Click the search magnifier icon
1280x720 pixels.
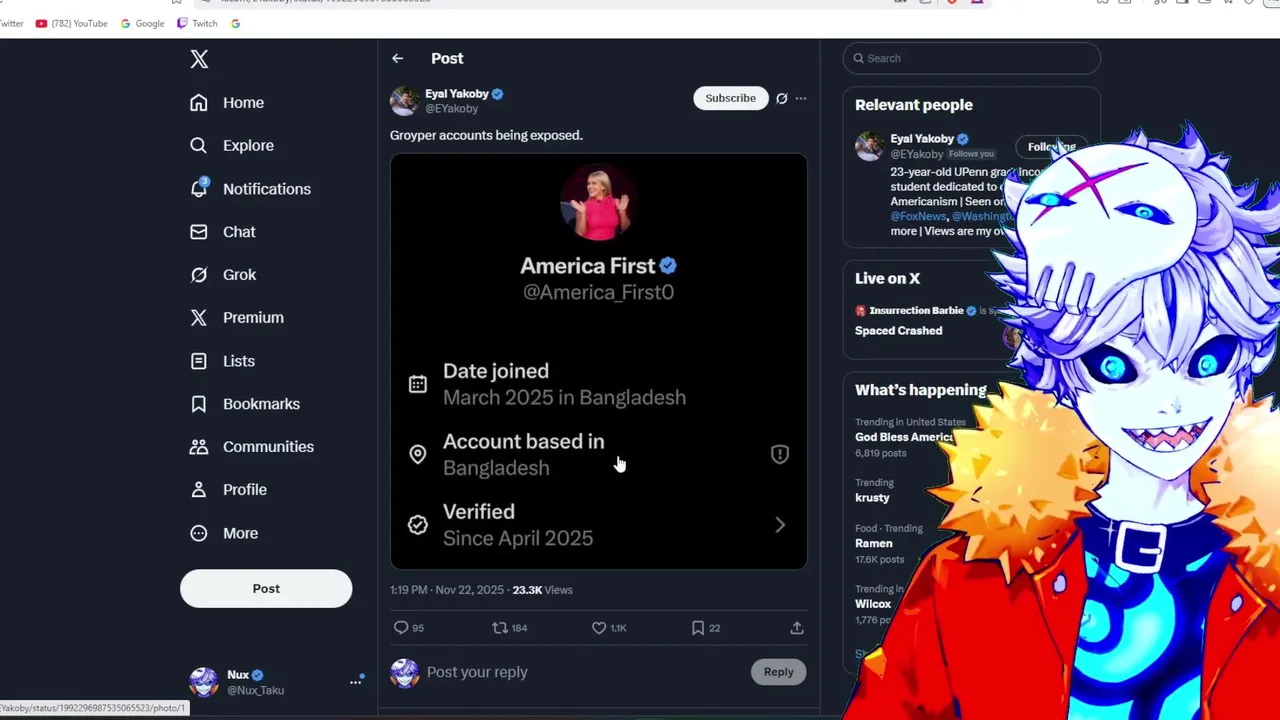[858, 58]
